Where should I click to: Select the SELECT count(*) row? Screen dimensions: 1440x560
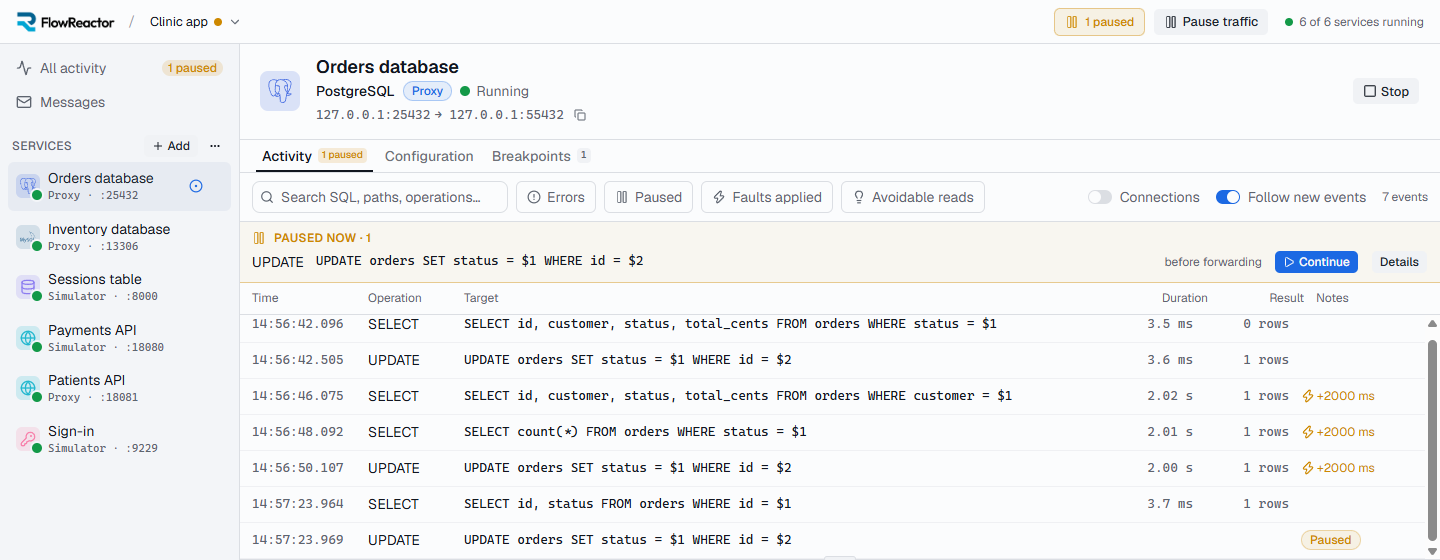click(832, 432)
